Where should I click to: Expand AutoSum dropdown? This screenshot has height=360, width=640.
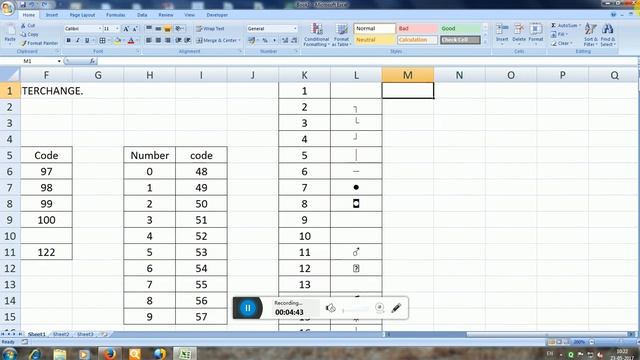pyautogui.click(x=580, y=25)
